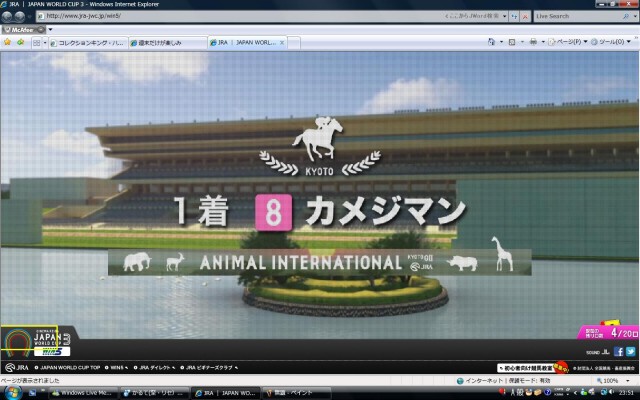Click the red Stop loading icon
Viewport: 640px width, 400px height.
[x=525, y=16]
